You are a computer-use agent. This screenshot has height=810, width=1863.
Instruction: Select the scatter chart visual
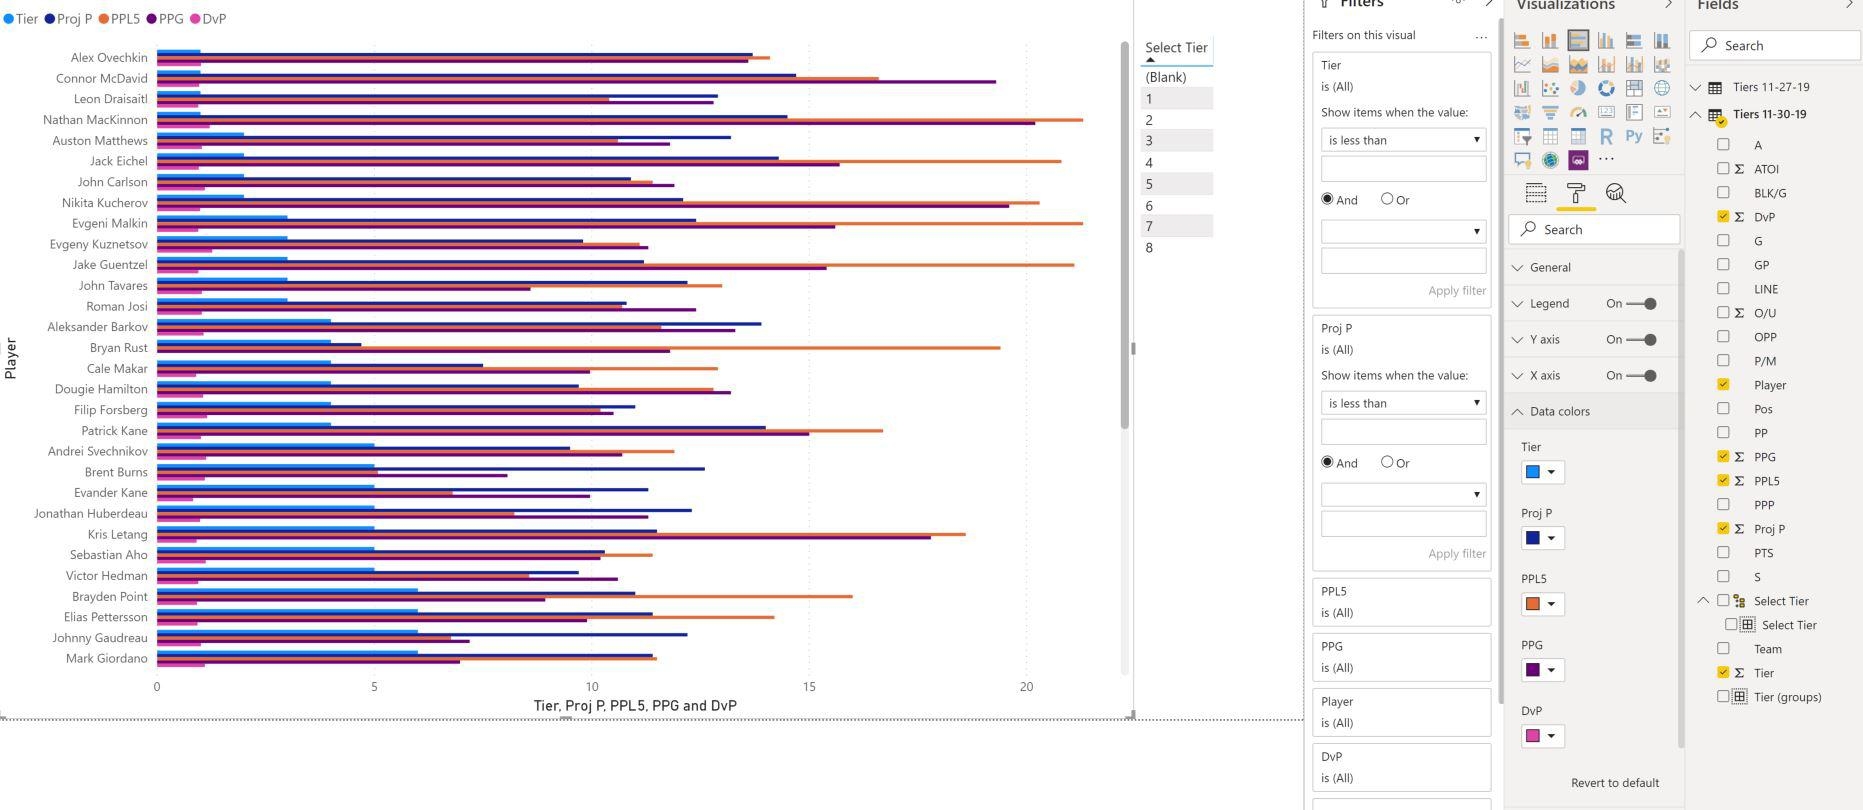[1550, 89]
